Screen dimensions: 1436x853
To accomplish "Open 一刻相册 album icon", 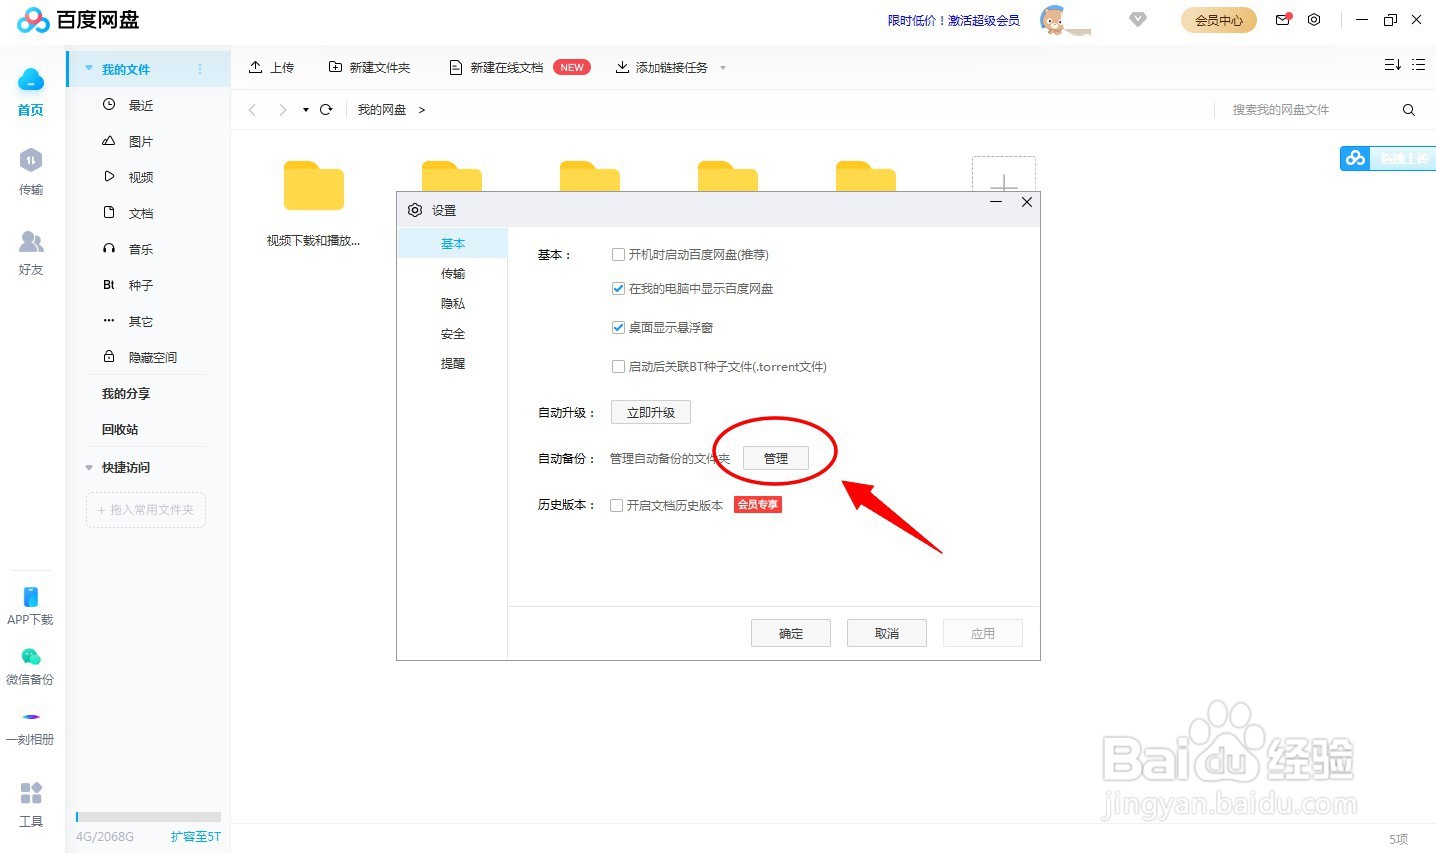I will (31, 717).
